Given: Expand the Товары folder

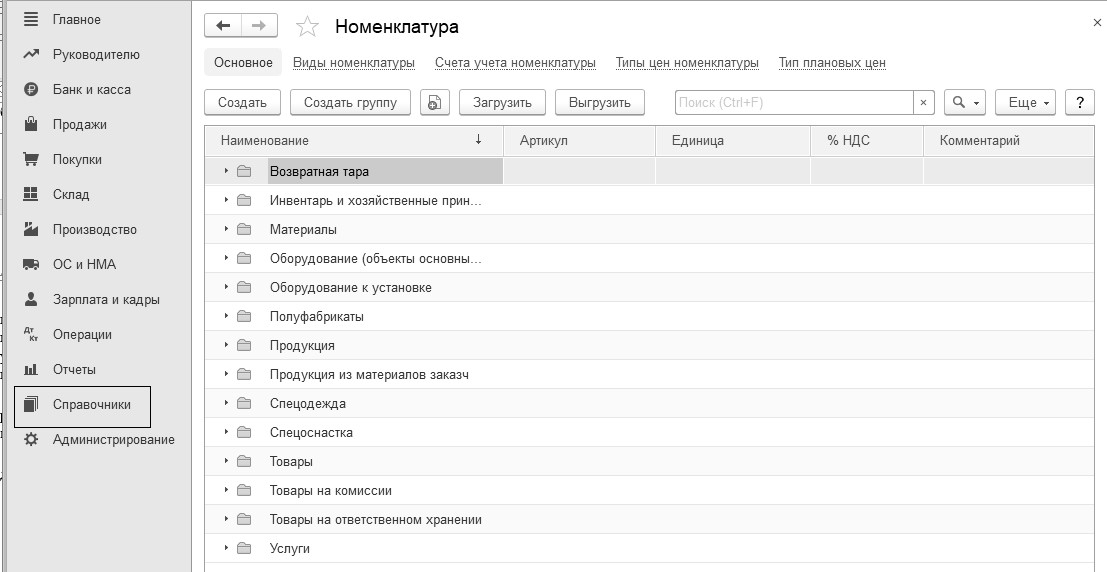Looking at the screenshot, I should click(x=227, y=462).
